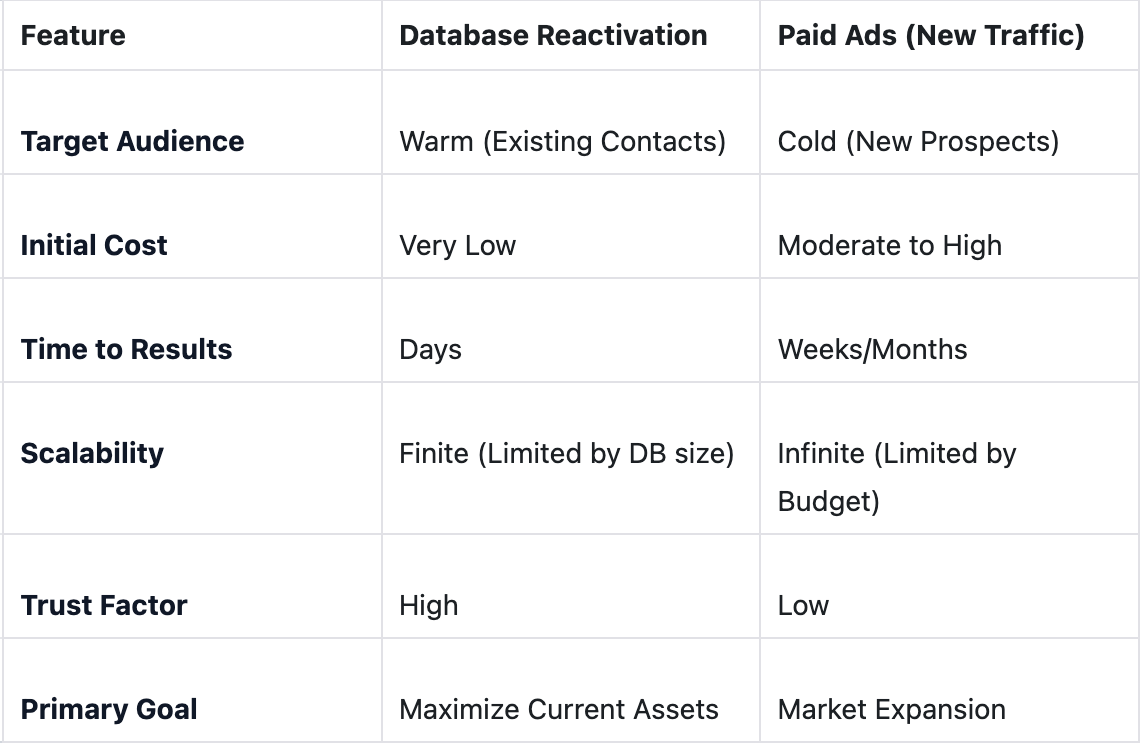Click the High trust factor cell

point(428,605)
